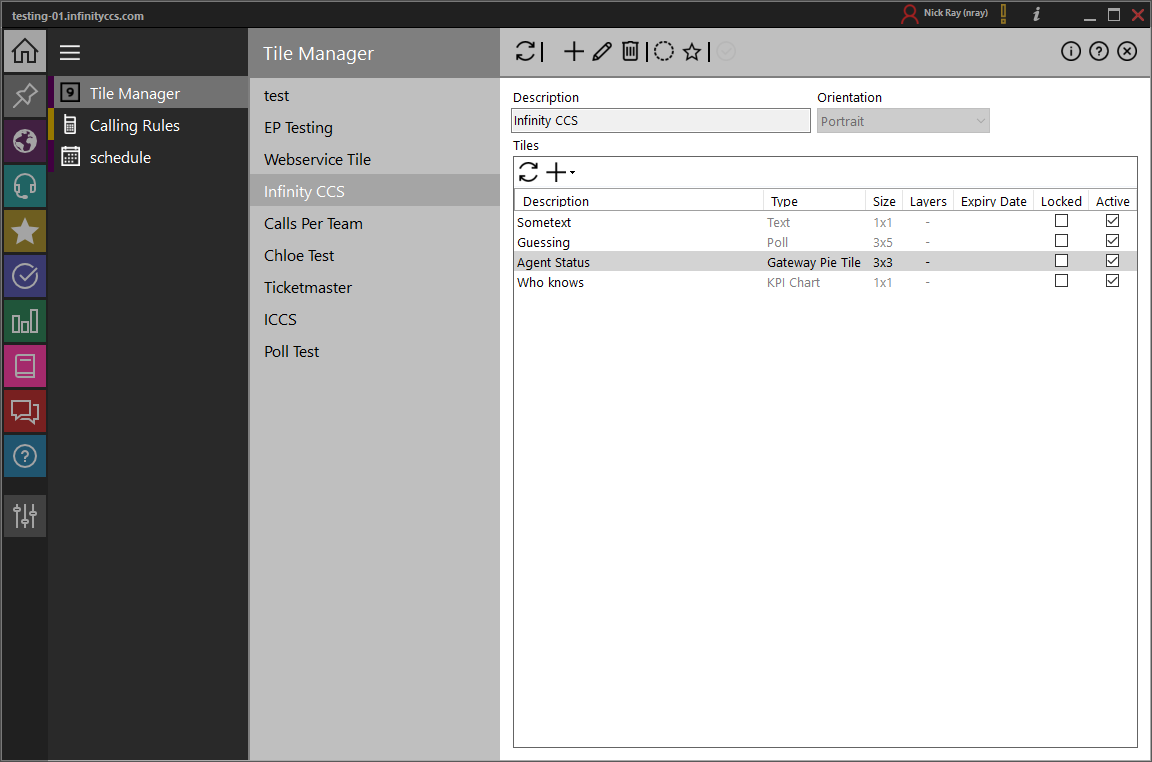Sort by Locked column header
The width and height of the screenshot is (1152, 762).
[x=1061, y=201]
